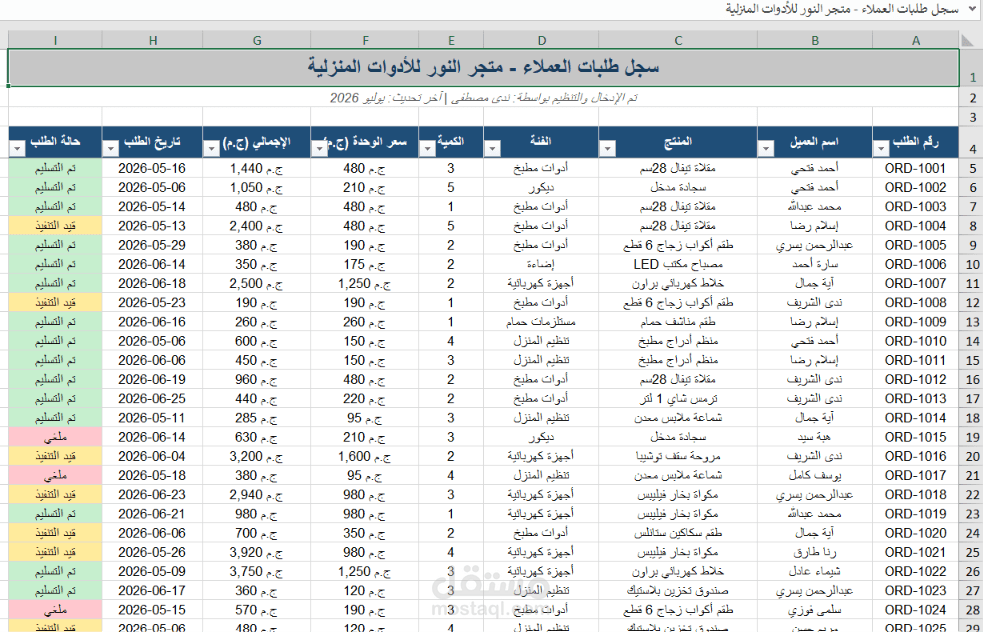983x632 pixels.
Task: Select column C header
Action: point(678,40)
